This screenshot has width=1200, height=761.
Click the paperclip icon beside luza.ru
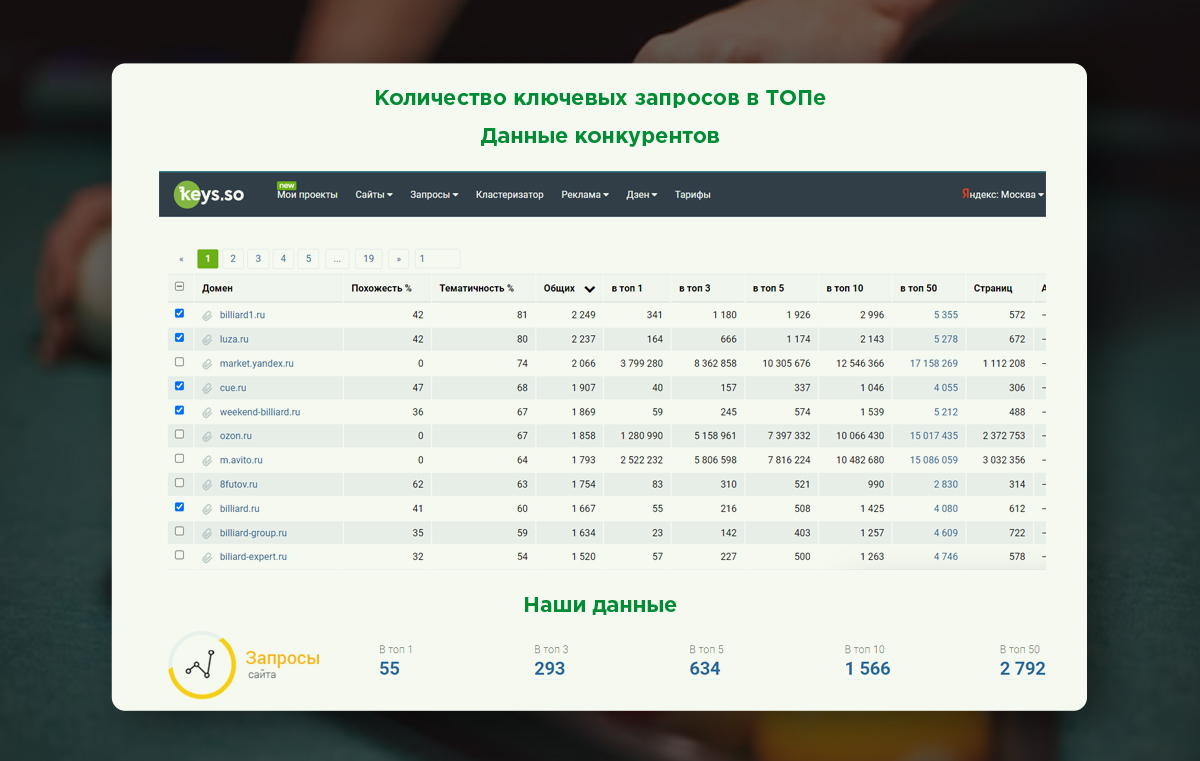coord(207,339)
